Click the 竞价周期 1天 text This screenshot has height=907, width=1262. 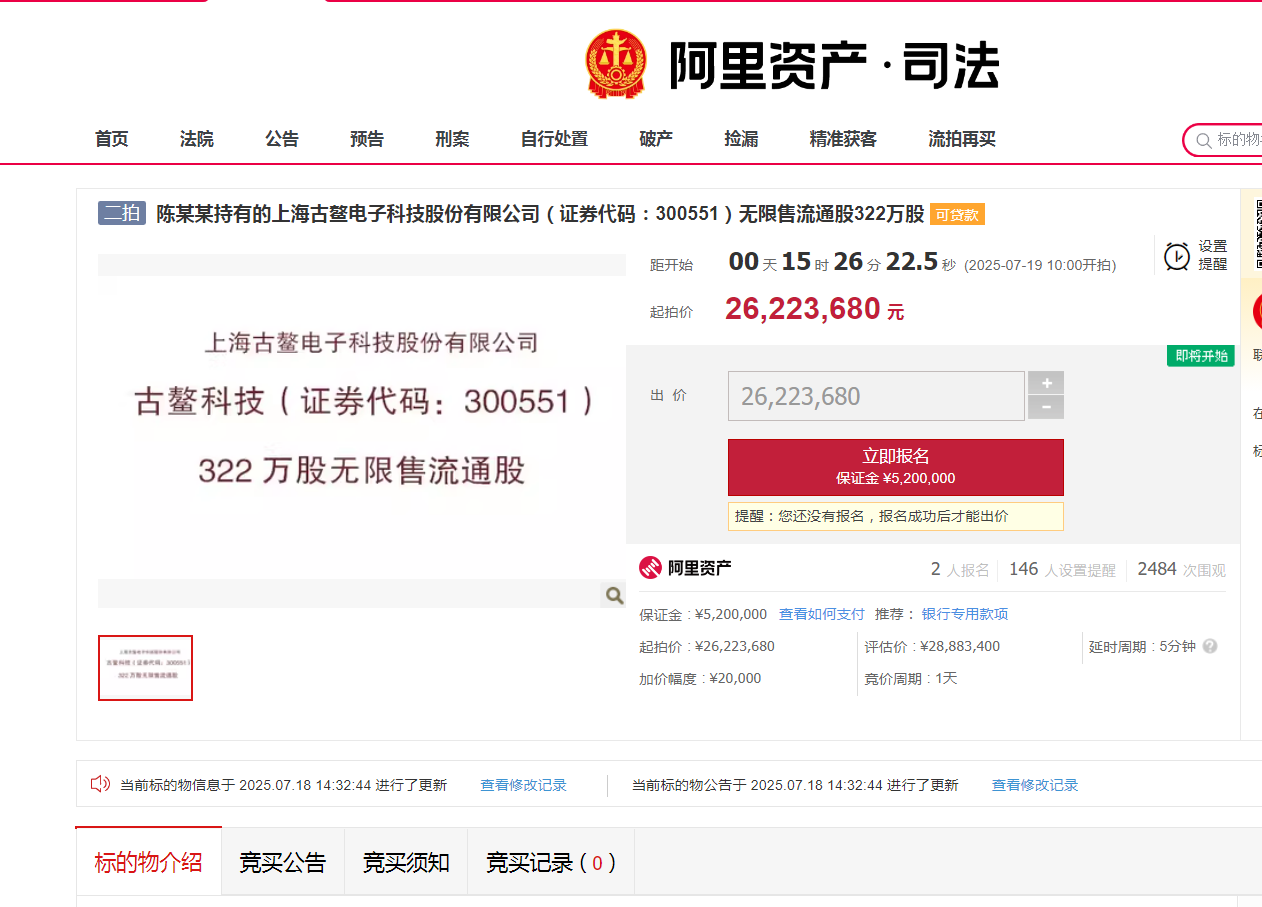pyautogui.click(x=911, y=678)
